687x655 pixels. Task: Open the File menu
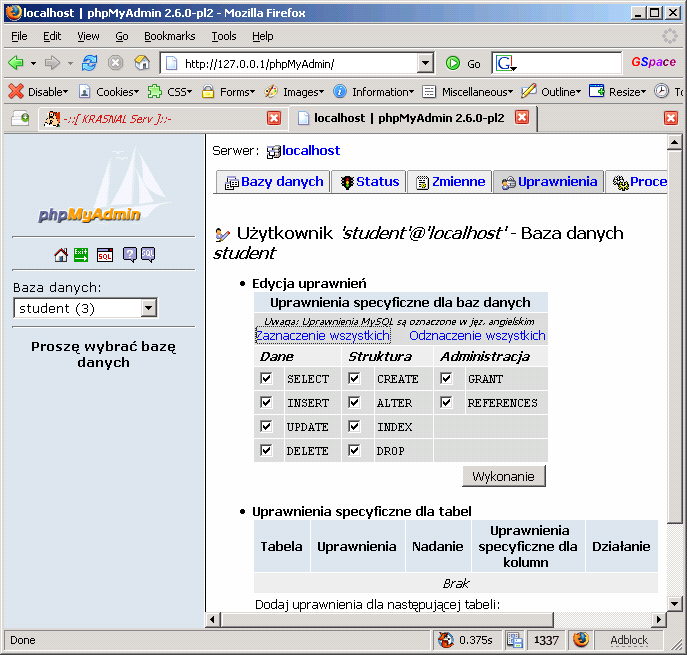pyautogui.click(x=19, y=36)
